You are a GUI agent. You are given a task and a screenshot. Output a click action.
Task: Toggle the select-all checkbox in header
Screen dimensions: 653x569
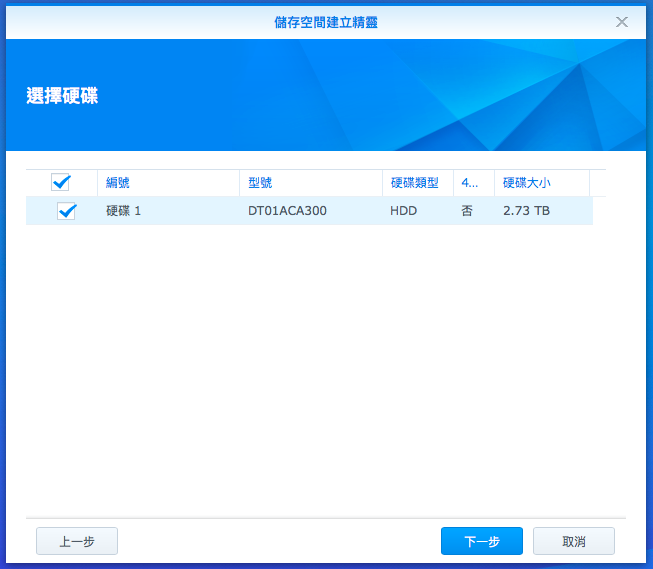tap(61, 182)
